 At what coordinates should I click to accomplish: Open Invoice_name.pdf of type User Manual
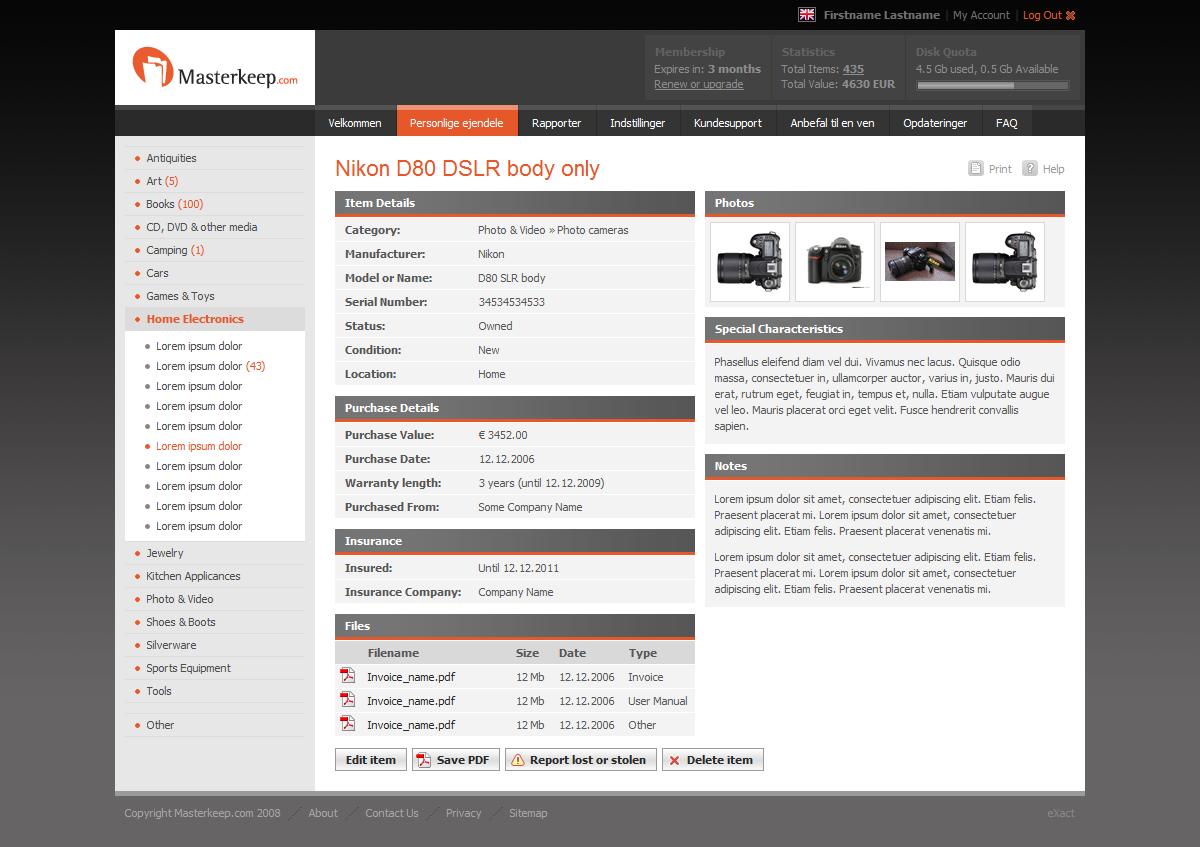(x=411, y=701)
